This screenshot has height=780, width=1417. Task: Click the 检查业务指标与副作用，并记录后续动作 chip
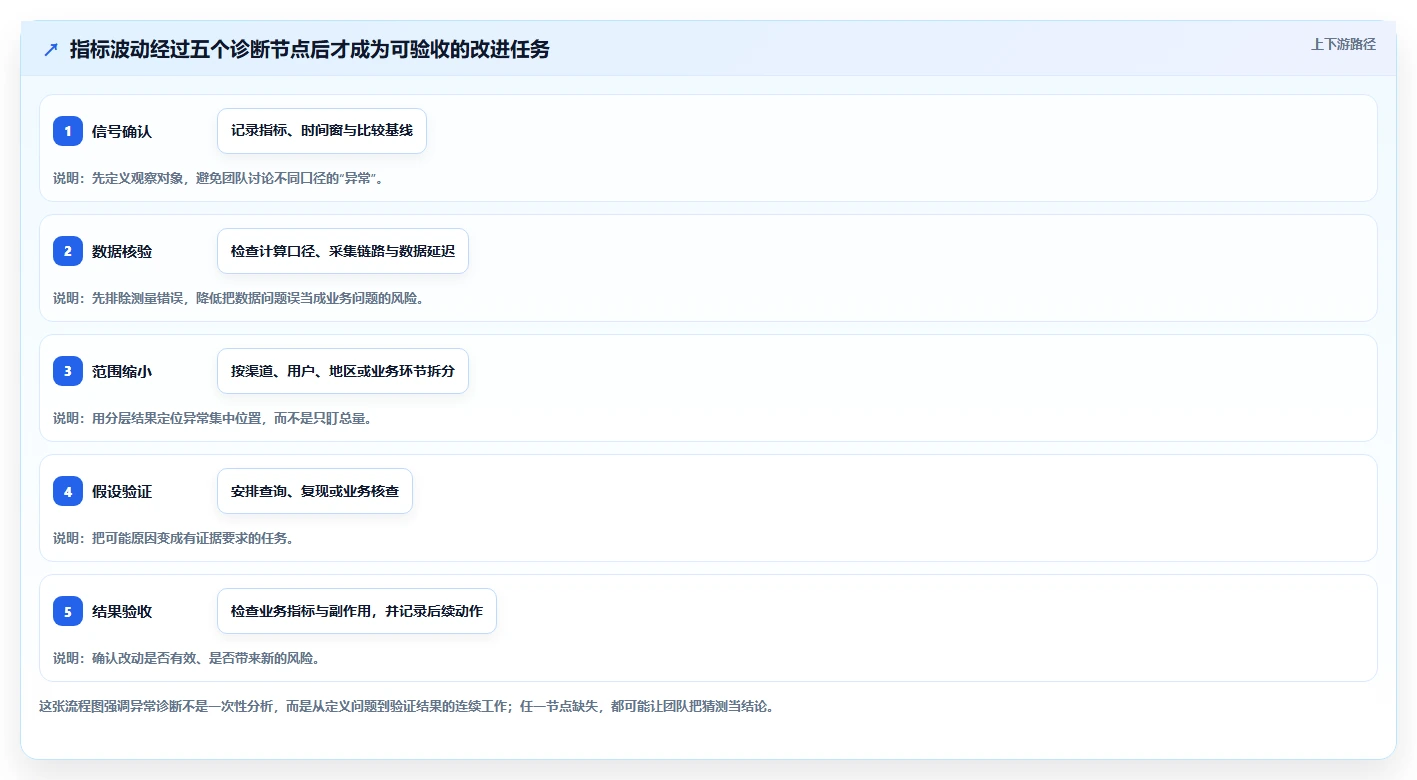[357, 611]
